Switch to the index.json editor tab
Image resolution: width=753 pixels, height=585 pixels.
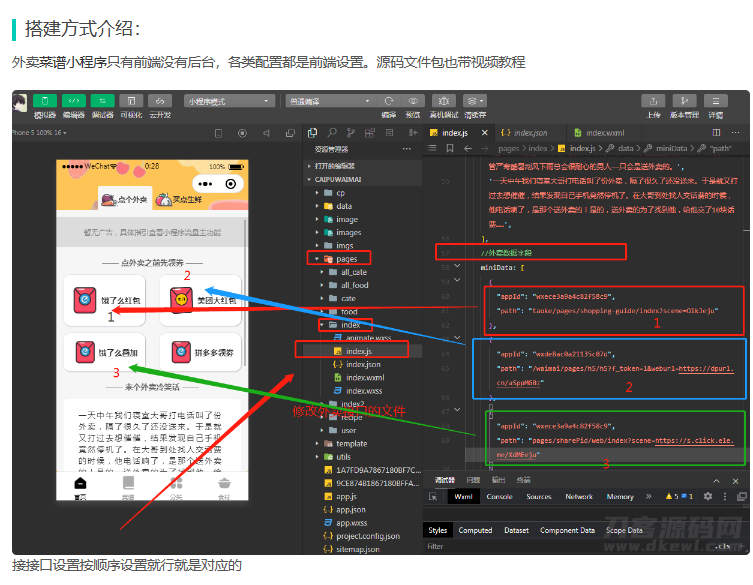pos(529,132)
